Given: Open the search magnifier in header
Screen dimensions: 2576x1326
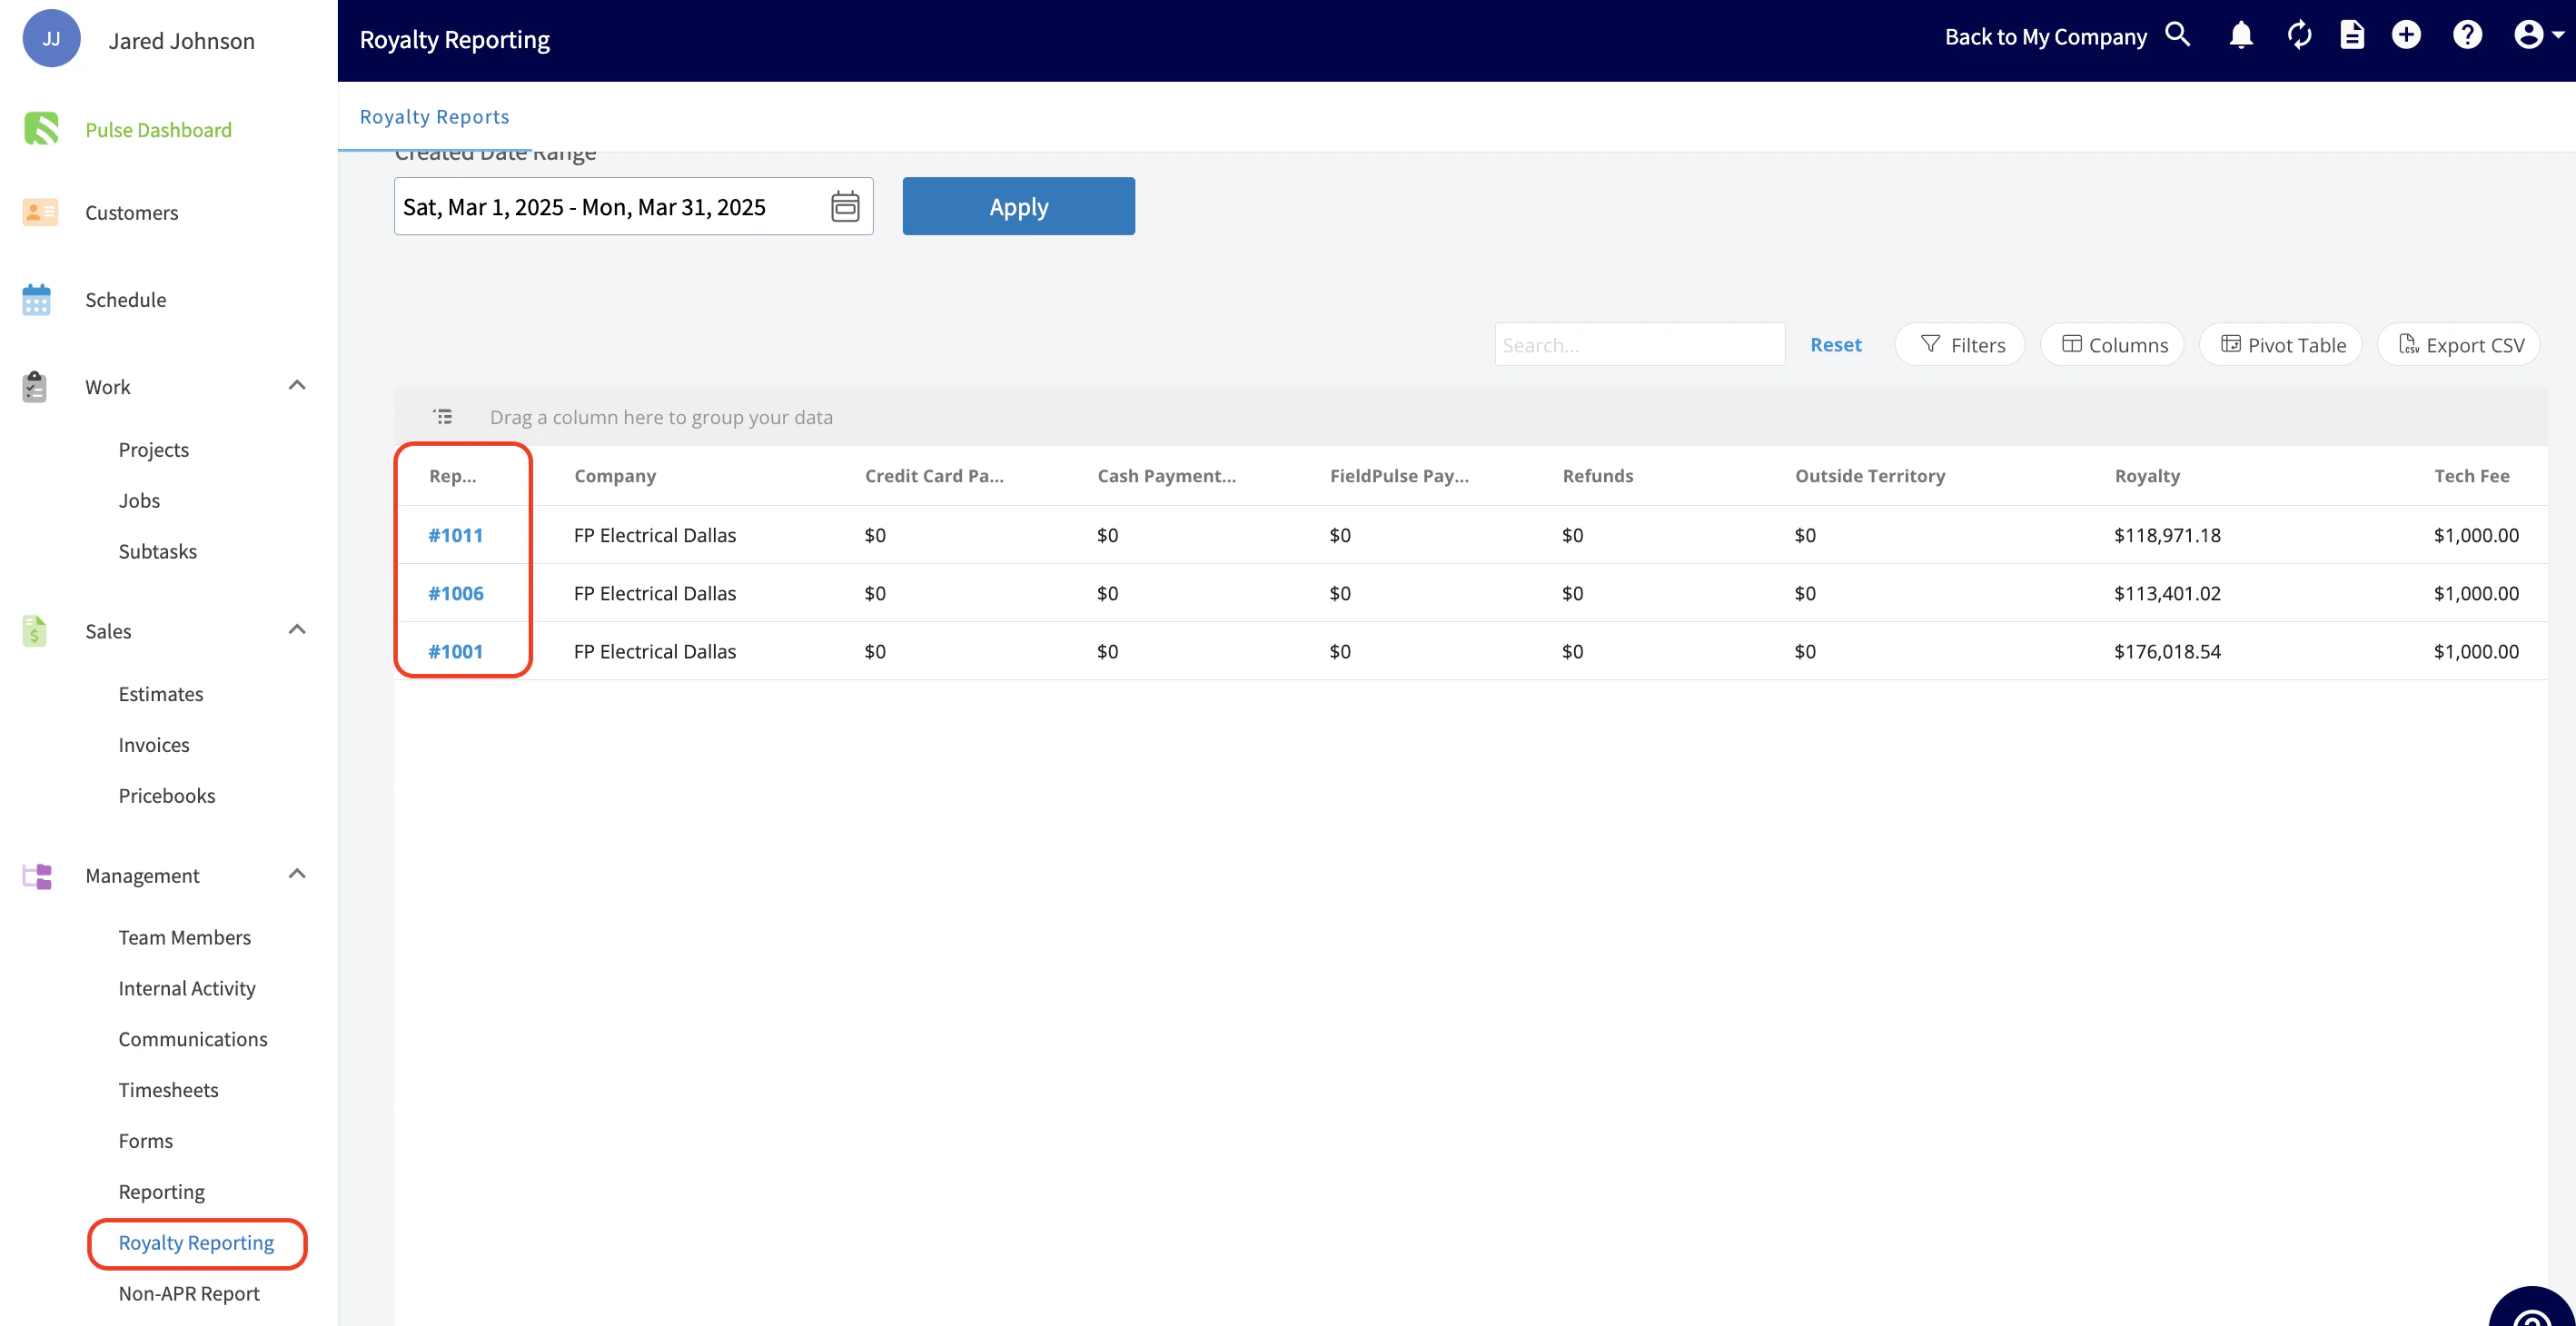Looking at the screenshot, I should [2177, 36].
